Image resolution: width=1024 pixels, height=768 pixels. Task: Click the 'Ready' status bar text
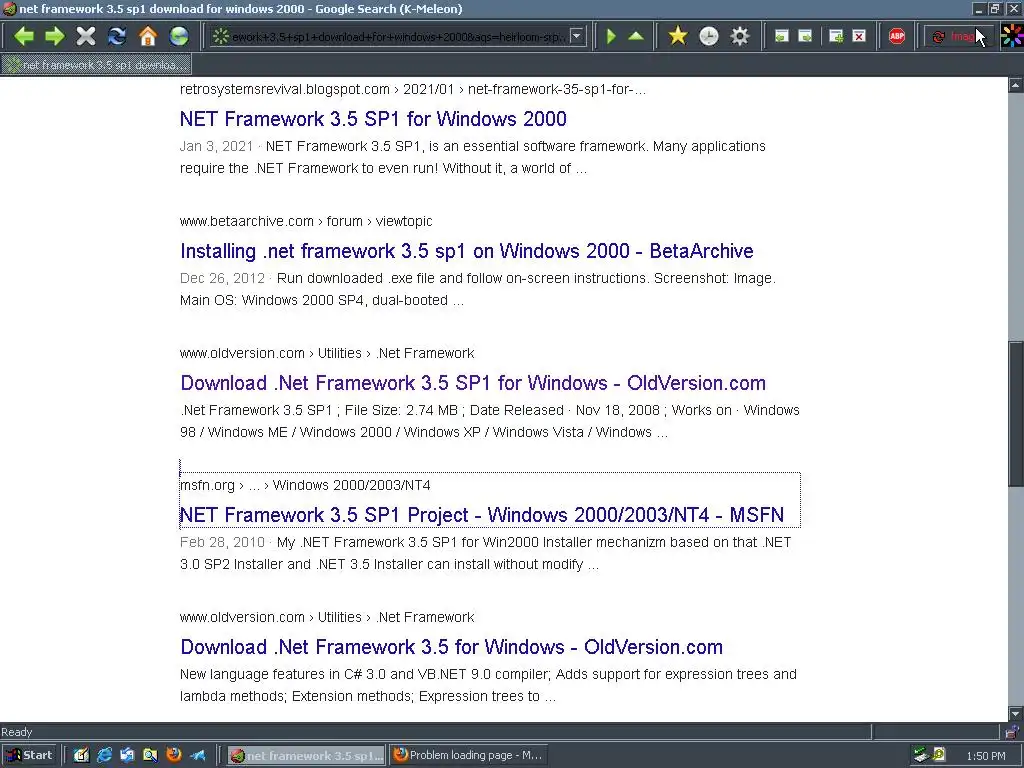tap(16, 732)
